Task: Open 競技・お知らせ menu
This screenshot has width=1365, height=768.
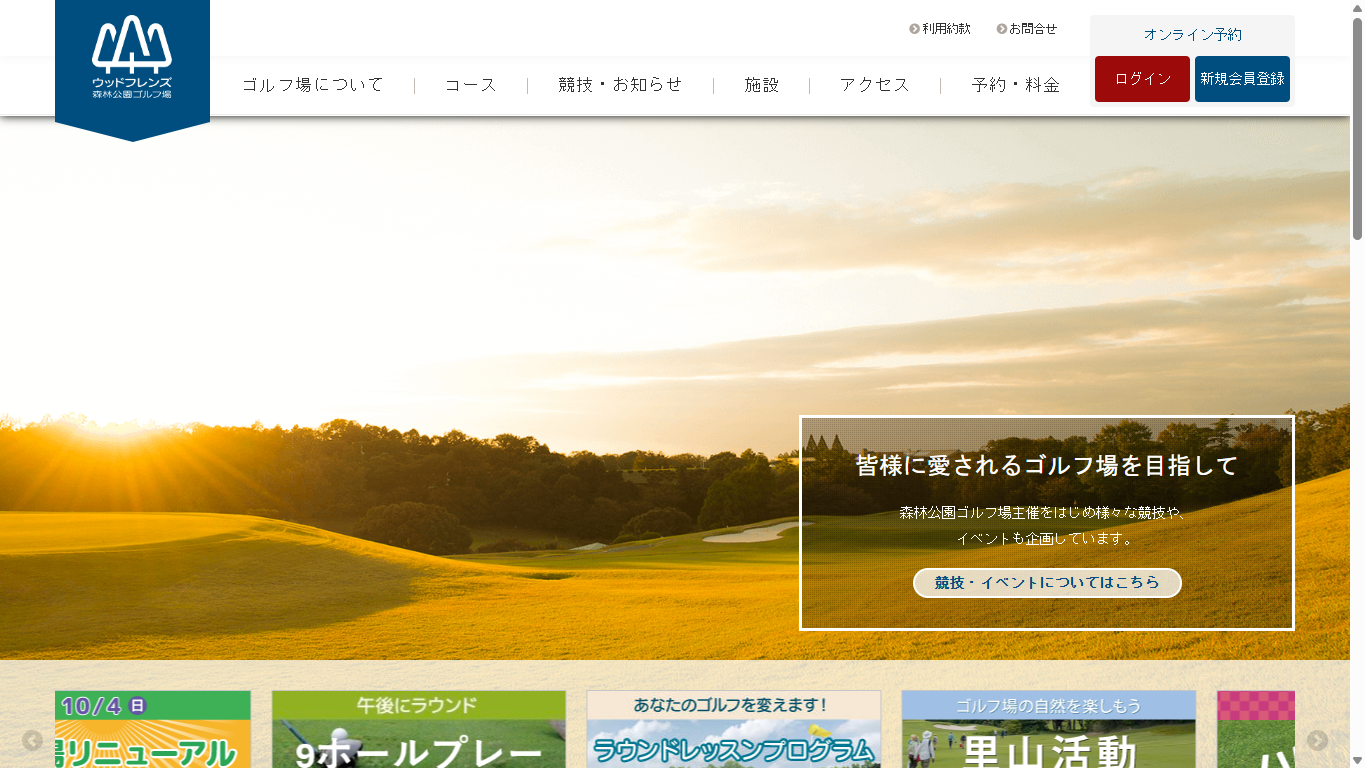Action: click(620, 85)
